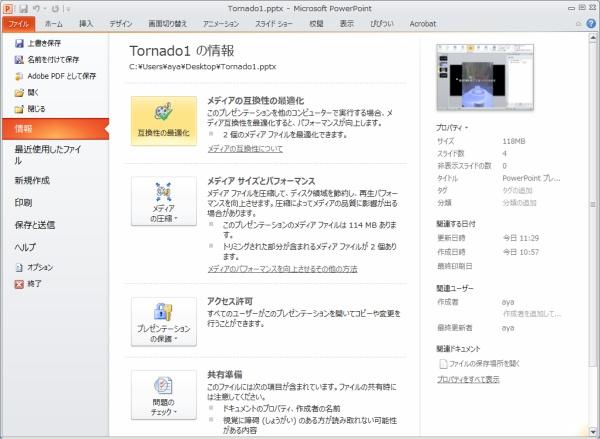Switch to the ファイル tab
Image resolution: width=600 pixels, height=439 pixels.
18,24
